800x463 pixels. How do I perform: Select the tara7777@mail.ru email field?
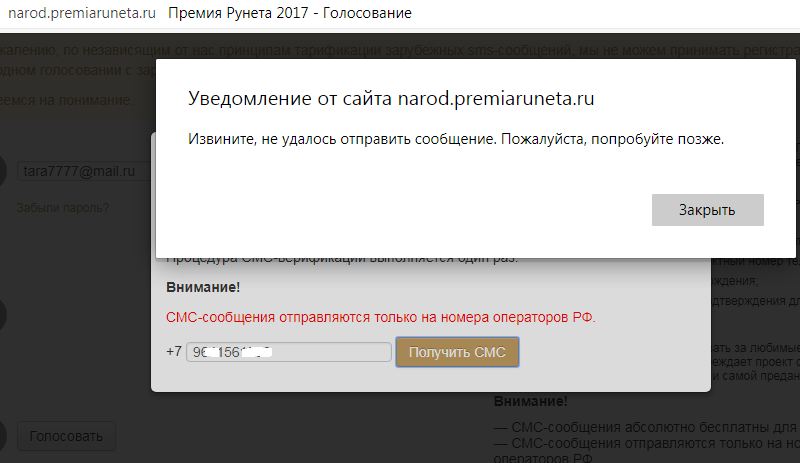86,171
